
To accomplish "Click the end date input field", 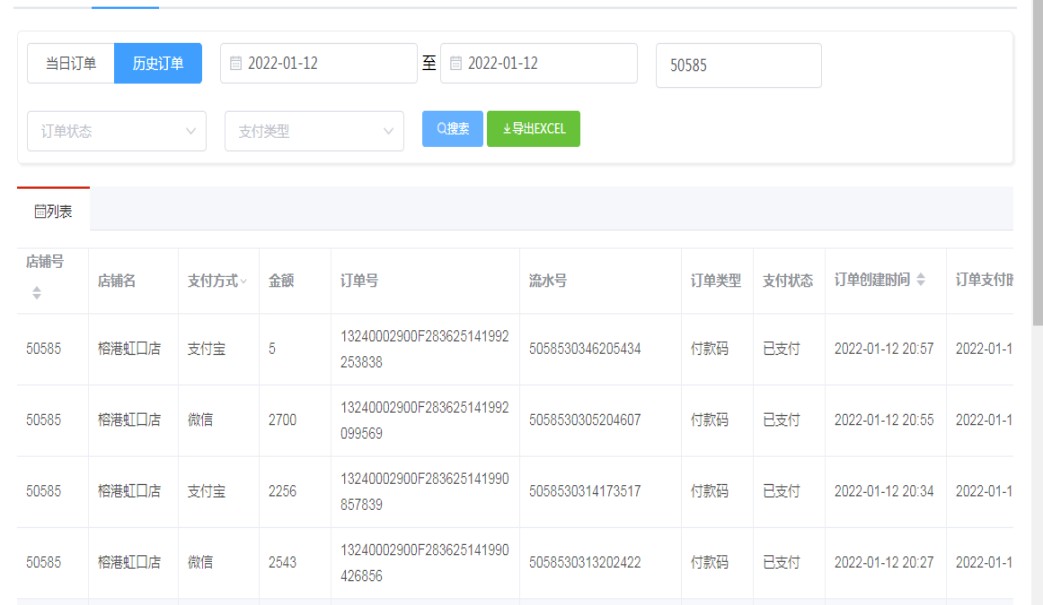I will pos(538,63).
